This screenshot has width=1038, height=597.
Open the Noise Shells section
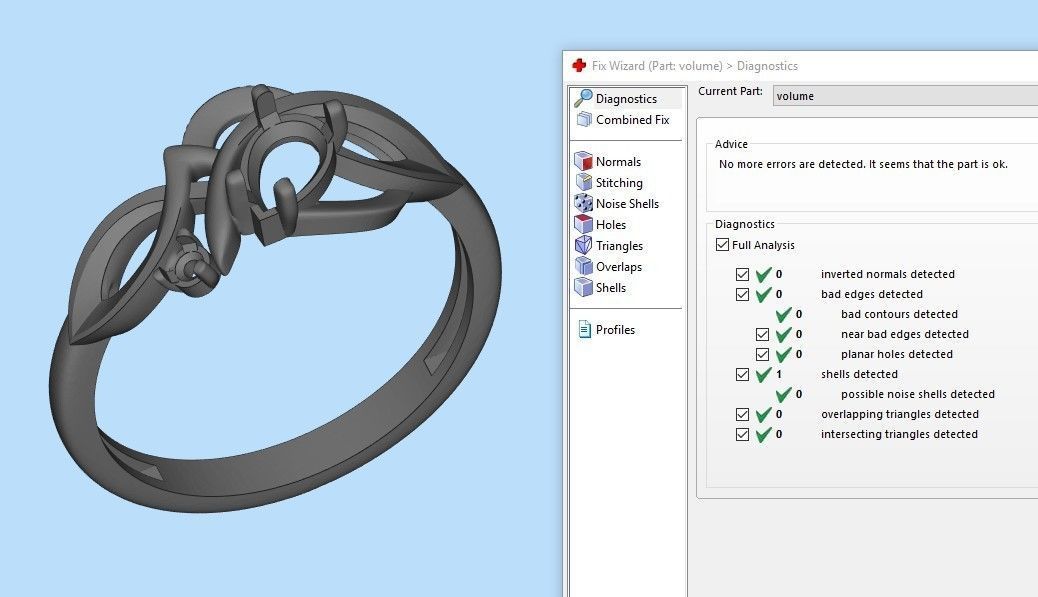(627, 204)
